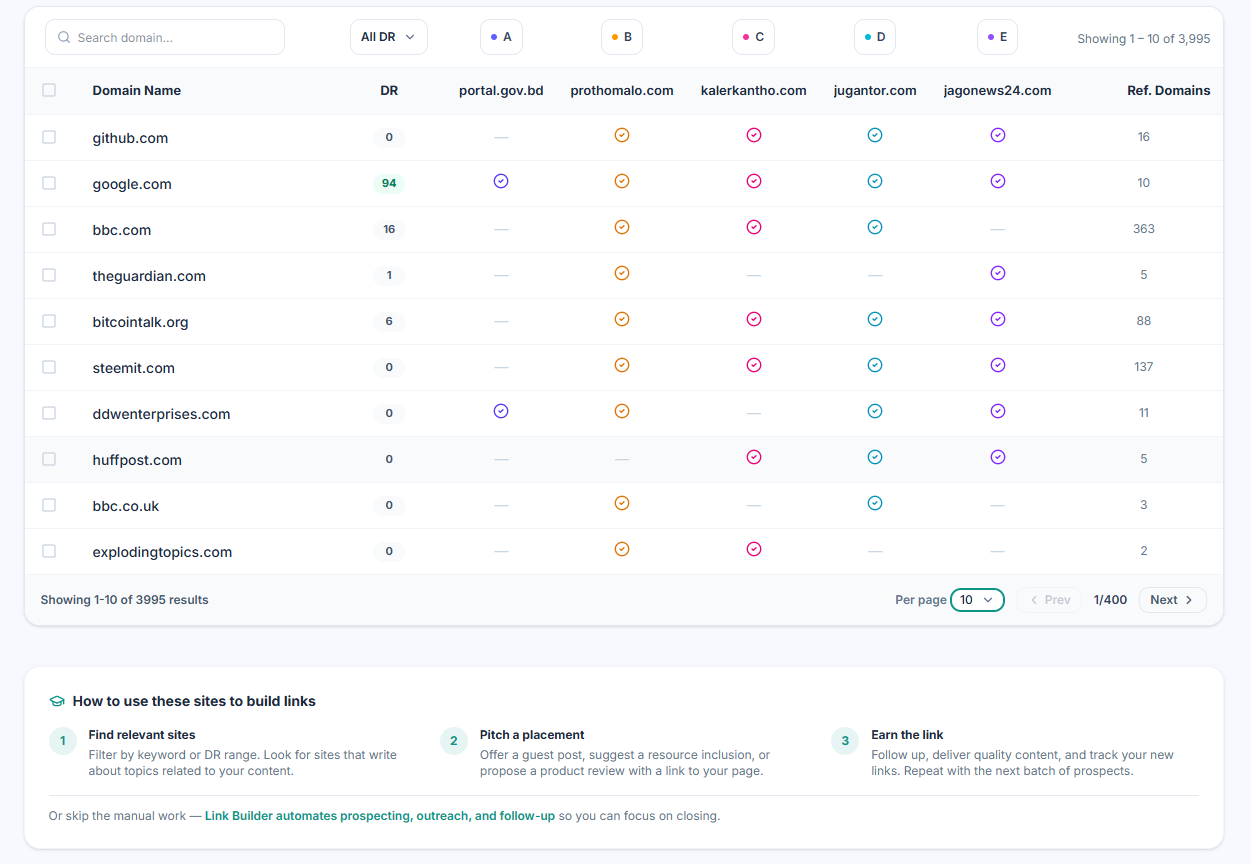The width and height of the screenshot is (1251, 864).
Task: Toggle competitor E filter chip
Action: click(x=997, y=37)
